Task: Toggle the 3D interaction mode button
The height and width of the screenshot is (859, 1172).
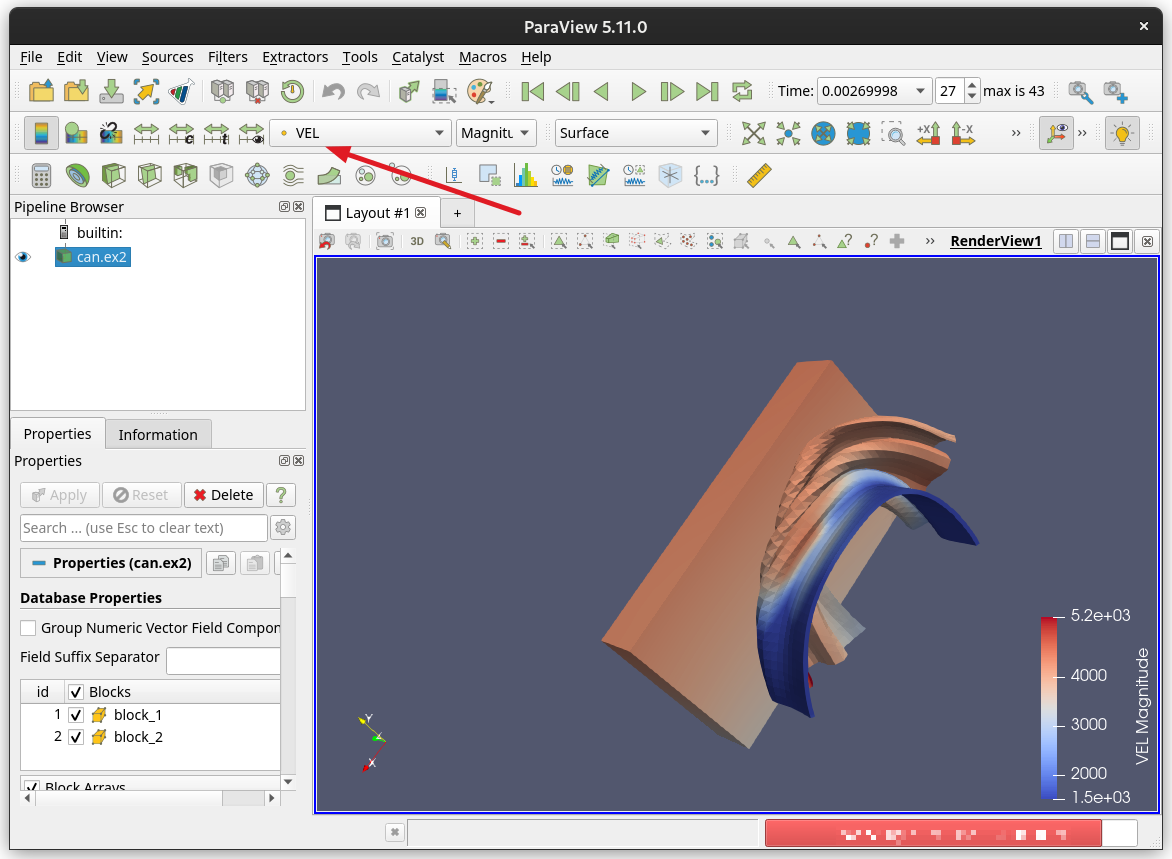Action: (416, 241)
